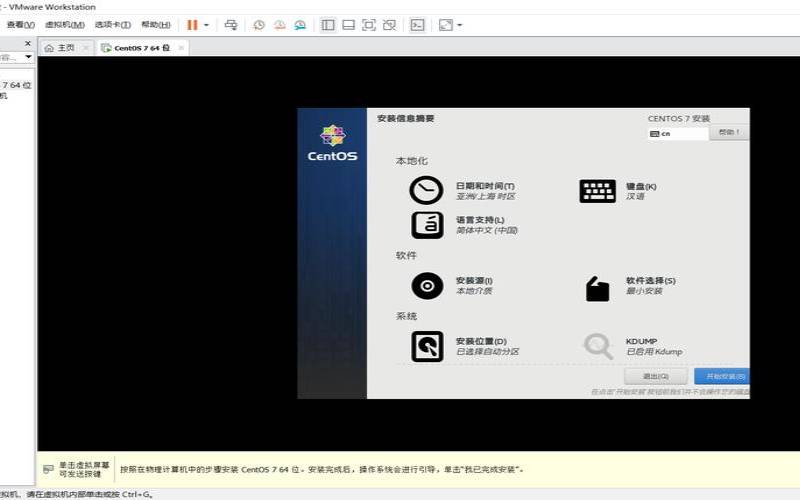
Task: Click the 简体中文 (中国) language text
Action: 487,231
